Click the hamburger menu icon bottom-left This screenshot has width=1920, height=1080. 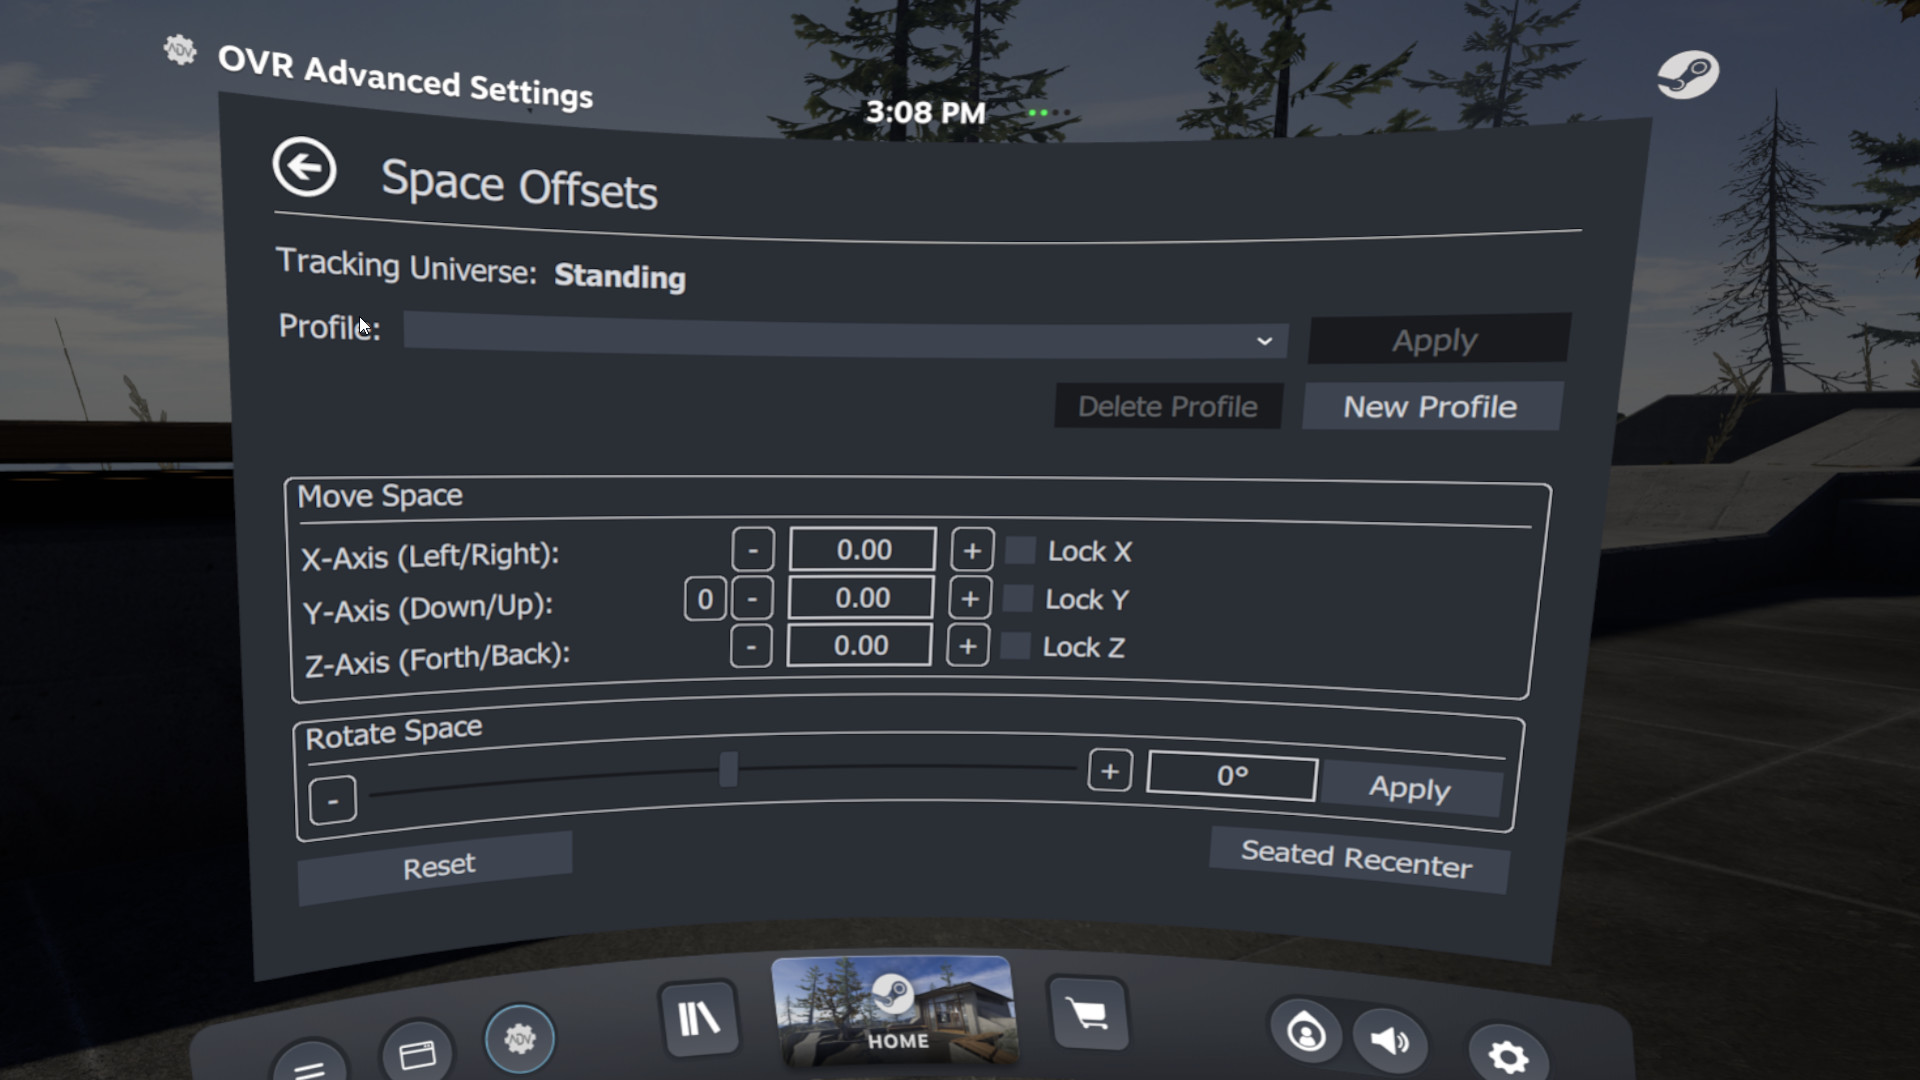tap(308, 1070)
